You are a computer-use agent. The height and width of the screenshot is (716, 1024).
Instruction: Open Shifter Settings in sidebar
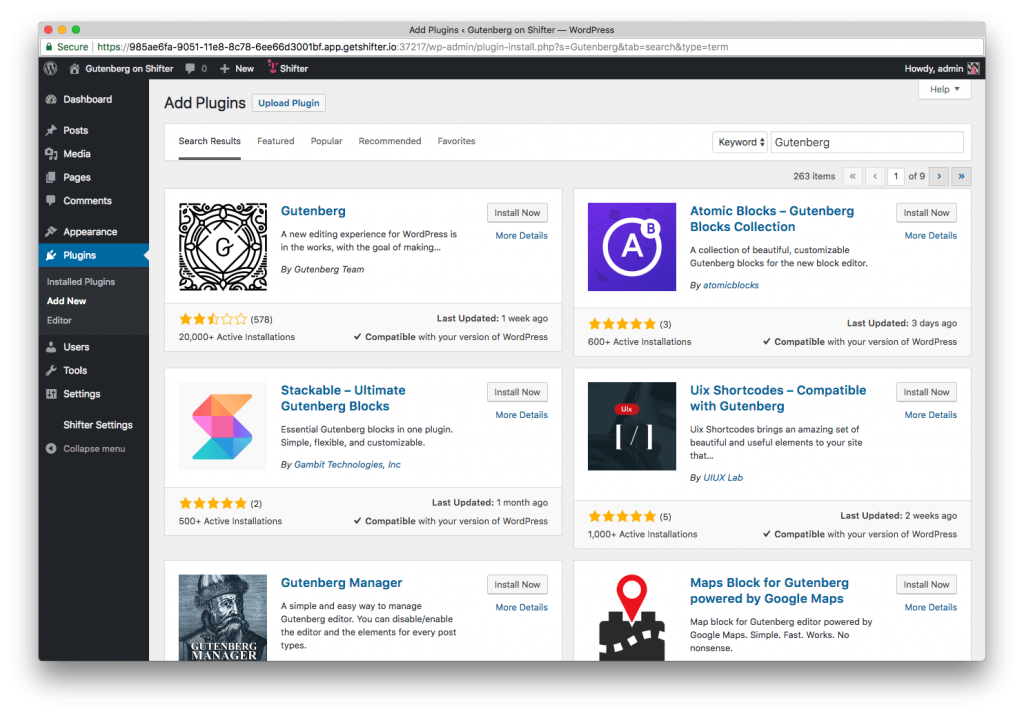98,425
